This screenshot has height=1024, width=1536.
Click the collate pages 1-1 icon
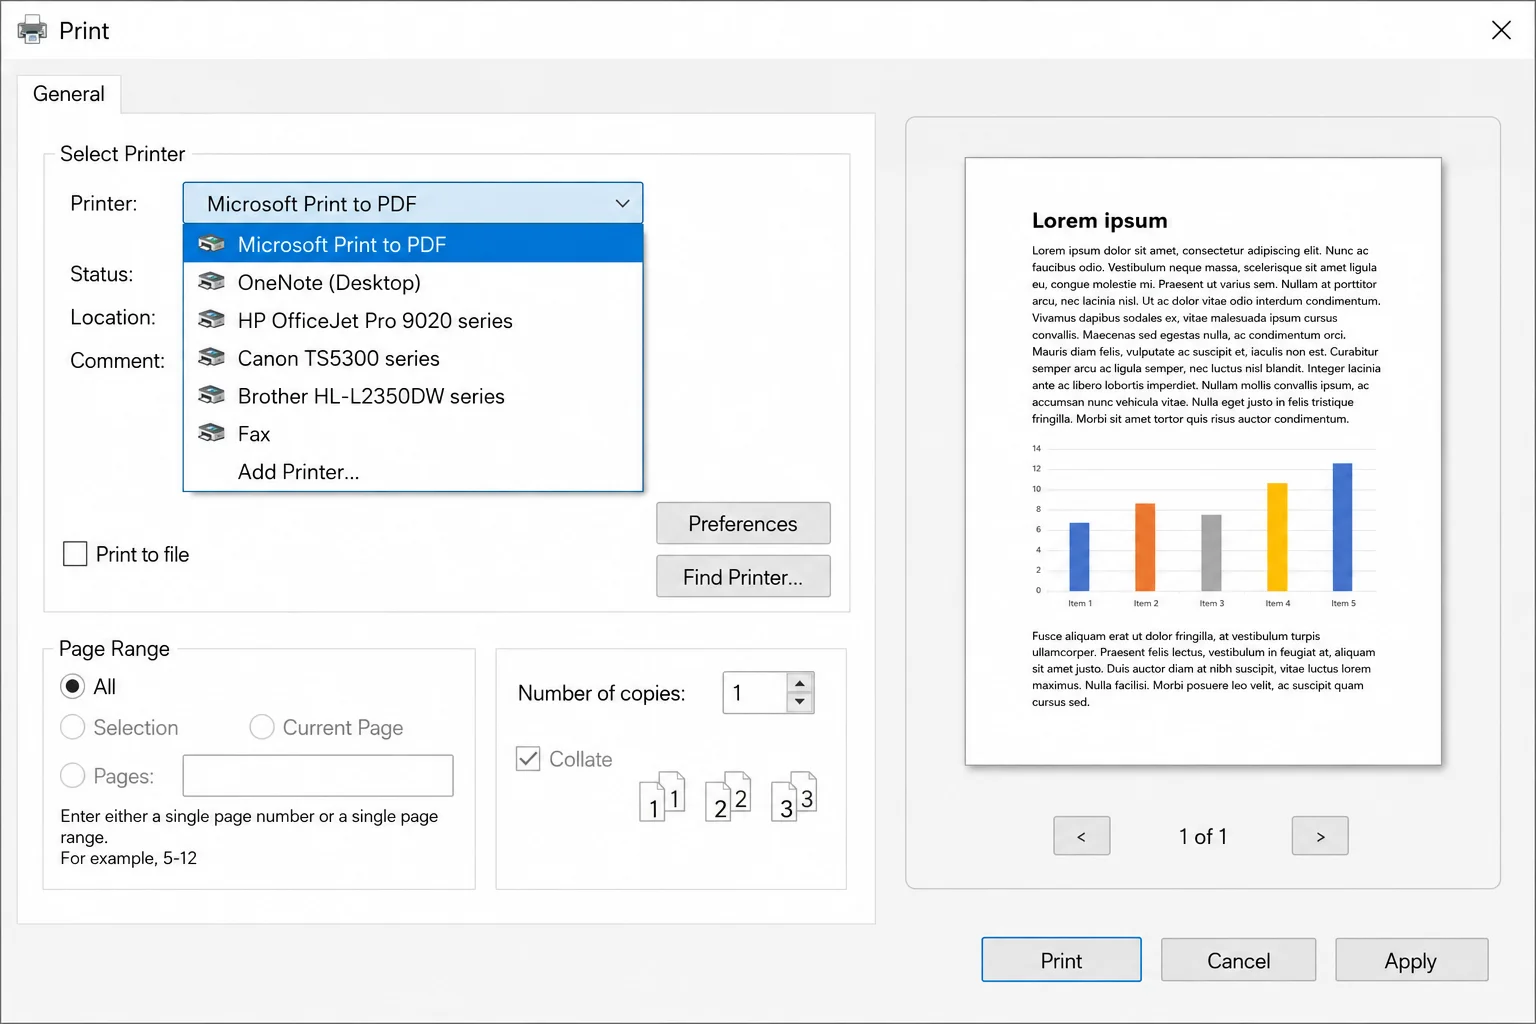tap(662, 797)
